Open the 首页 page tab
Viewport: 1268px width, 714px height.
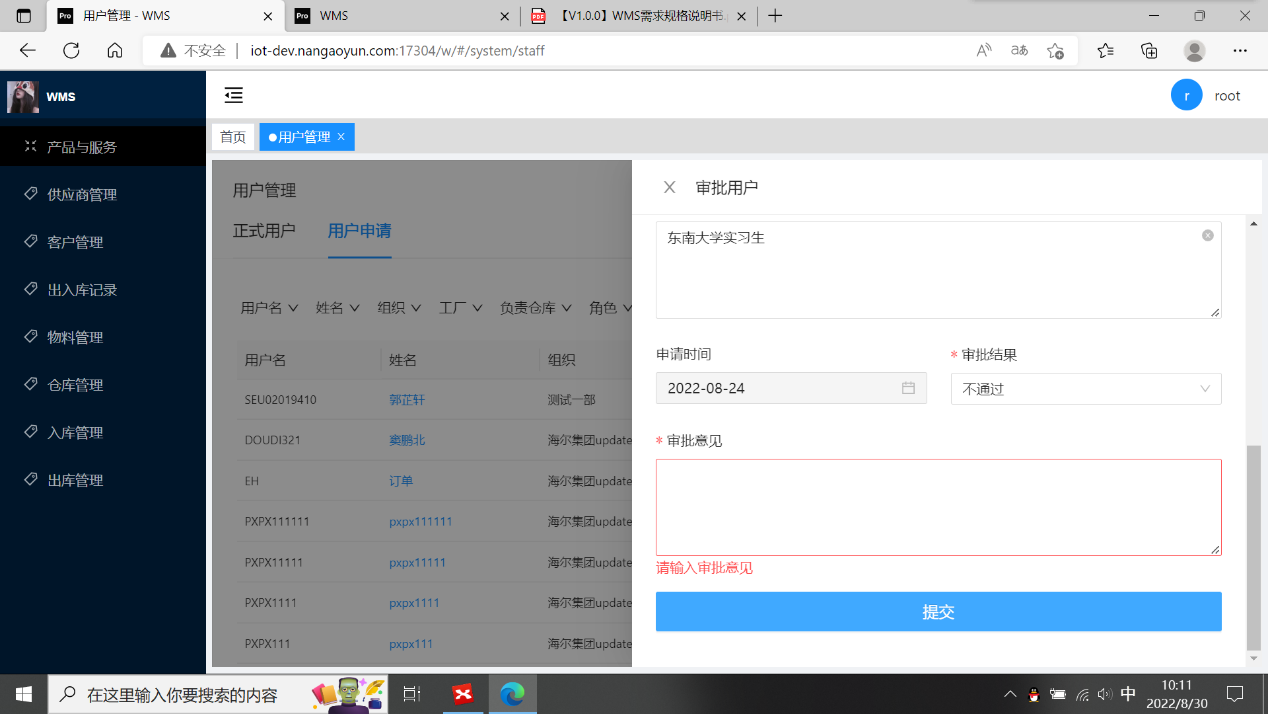click(233, 137)
